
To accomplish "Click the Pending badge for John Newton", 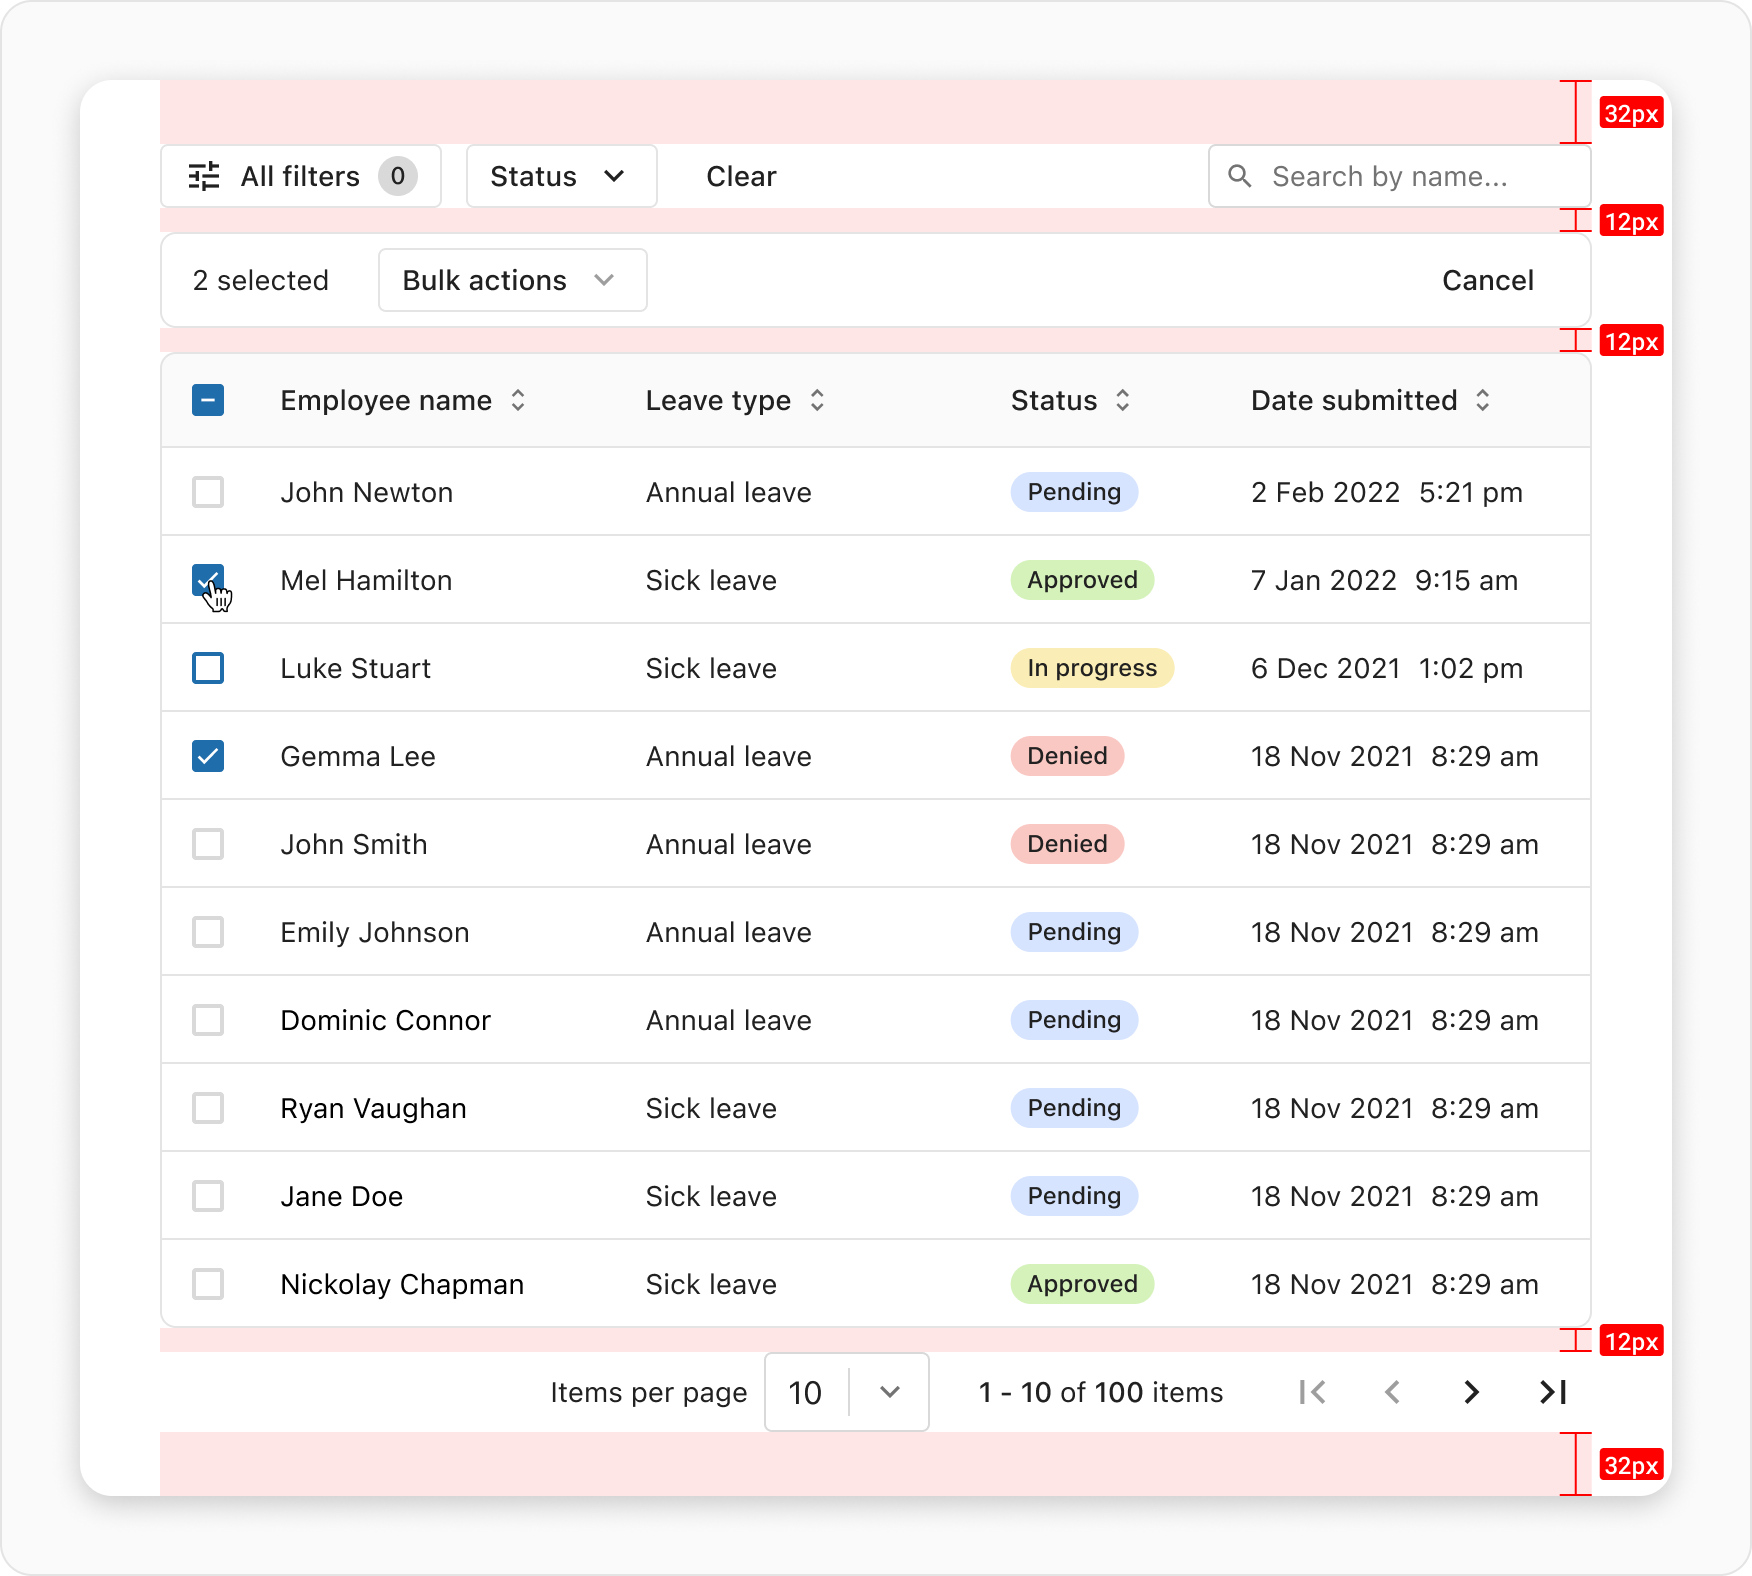I will click(x=1074, y=492).
